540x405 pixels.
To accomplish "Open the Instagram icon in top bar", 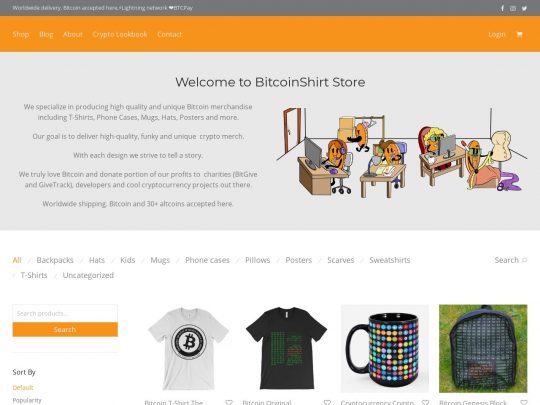I will coord(513,8).
